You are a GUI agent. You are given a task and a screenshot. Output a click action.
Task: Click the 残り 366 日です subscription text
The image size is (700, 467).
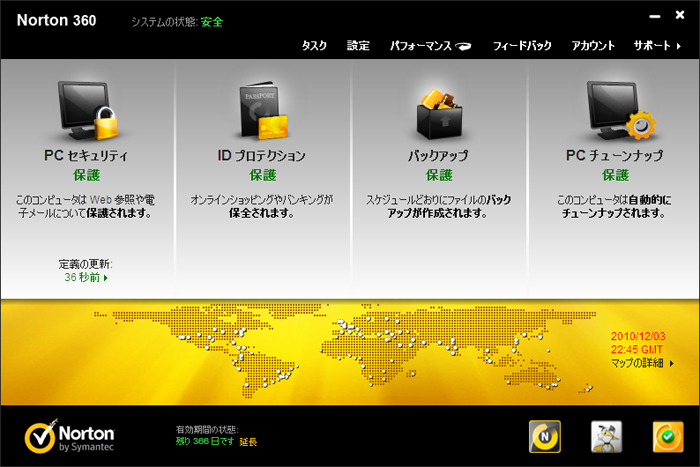(x=204, y=442)
